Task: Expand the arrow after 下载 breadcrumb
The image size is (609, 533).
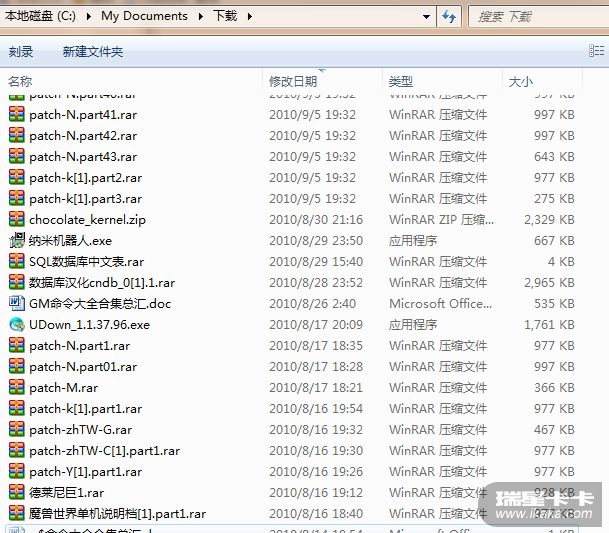Action: (249, 16)
